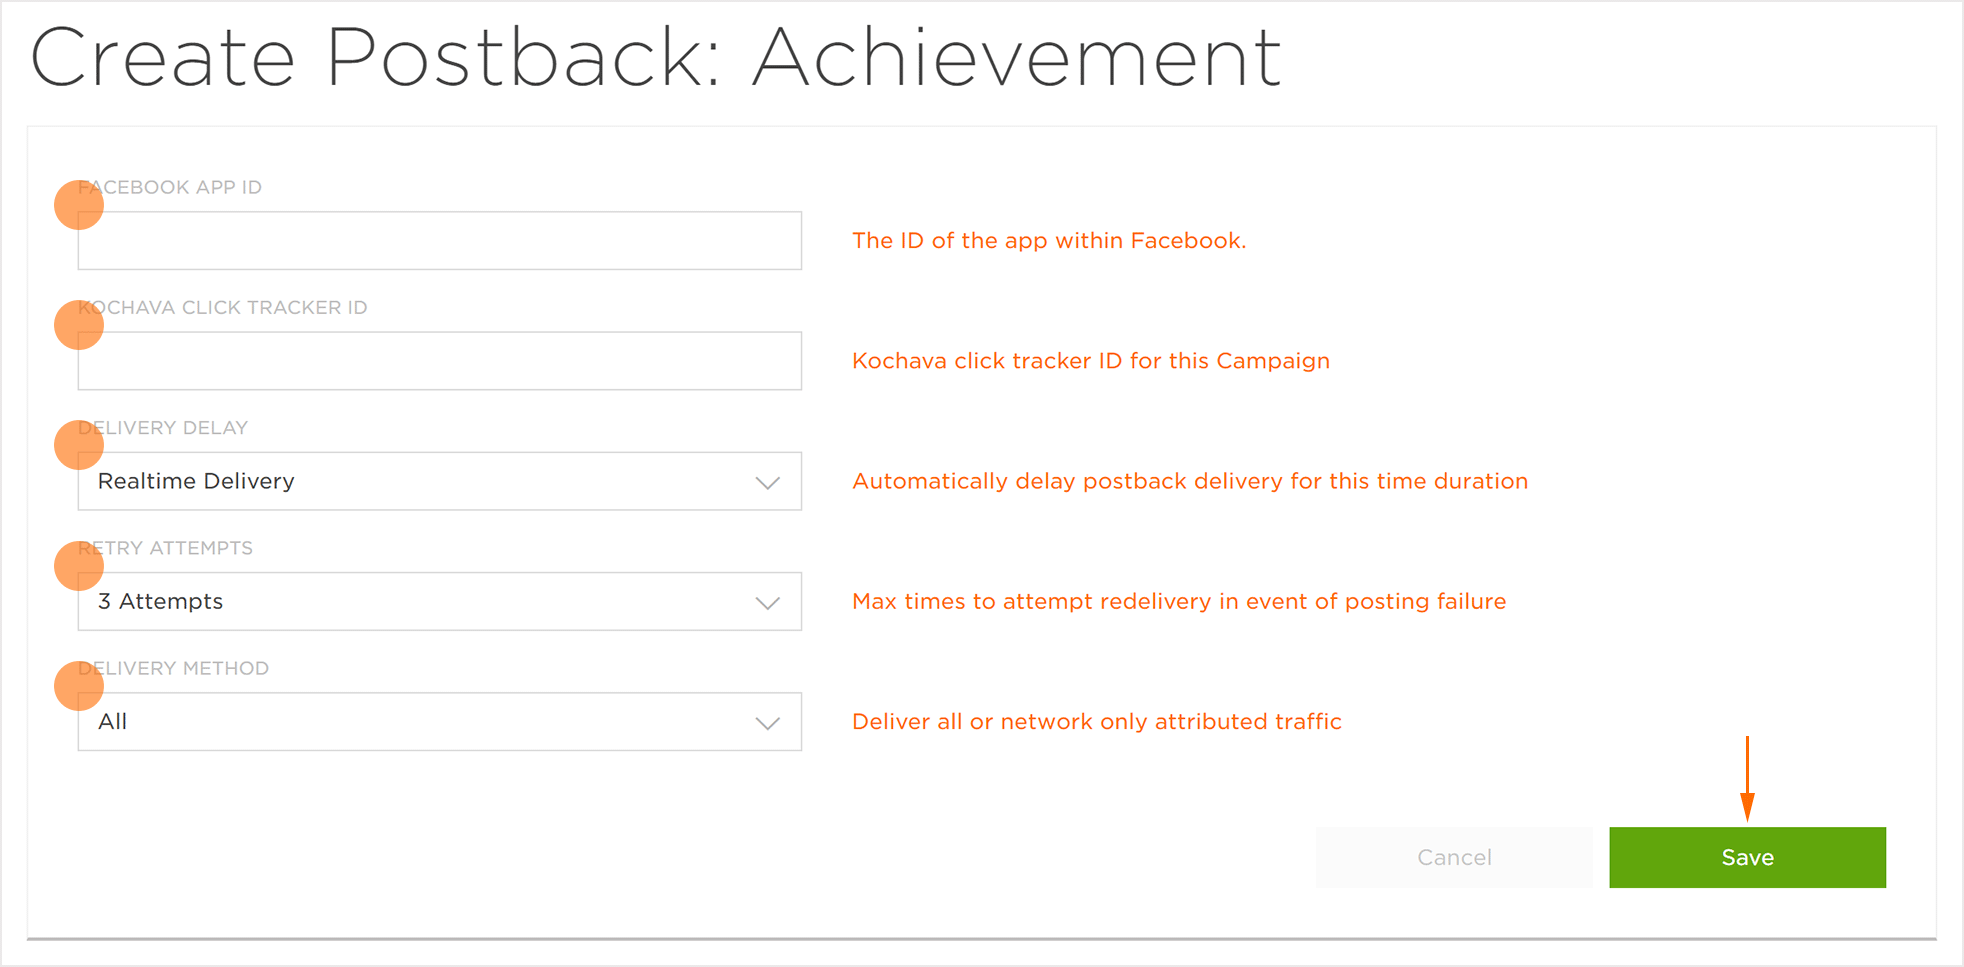The width and height of the screenshot is (1964, 967).
Task: Click the chevron arrow in Delivery Method dropdown
Action: [767, 723]
